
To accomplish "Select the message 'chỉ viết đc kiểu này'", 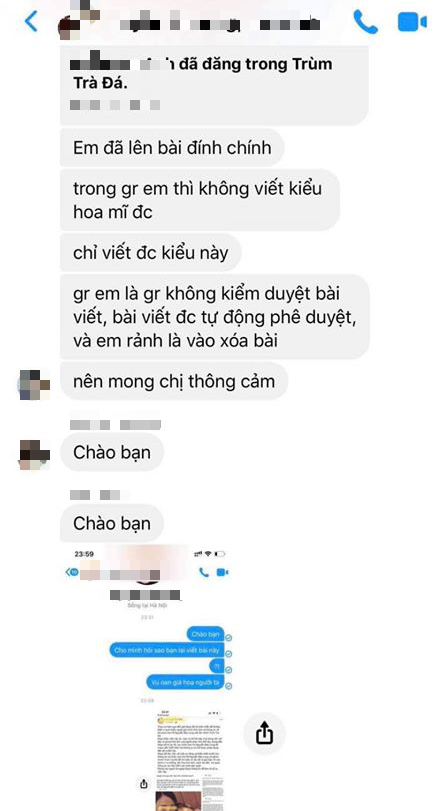I will tap(150, 253).
